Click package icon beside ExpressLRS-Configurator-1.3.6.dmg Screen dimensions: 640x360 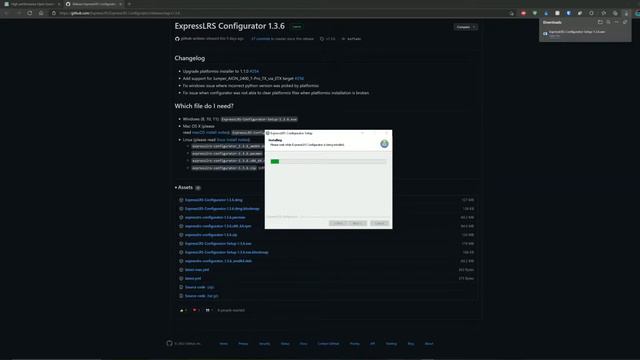click(x=181, y=200)
